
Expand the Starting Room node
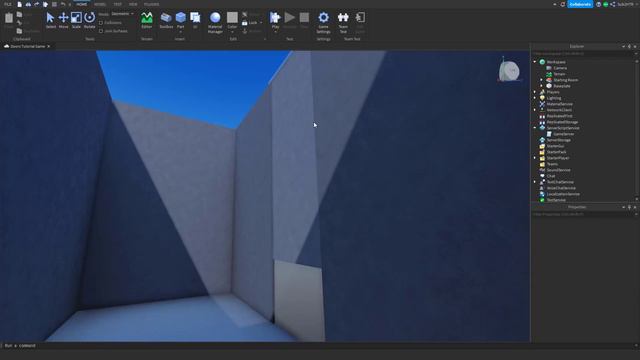541,80
